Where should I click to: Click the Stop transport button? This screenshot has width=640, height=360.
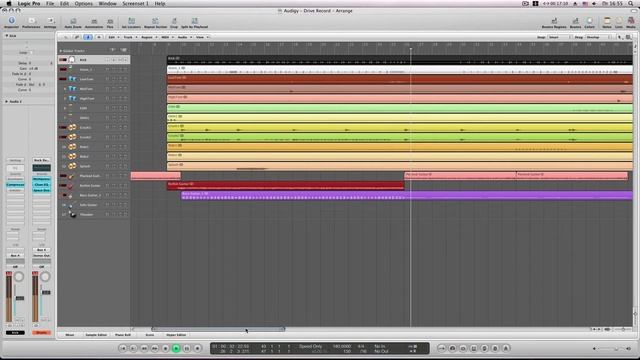165,348
